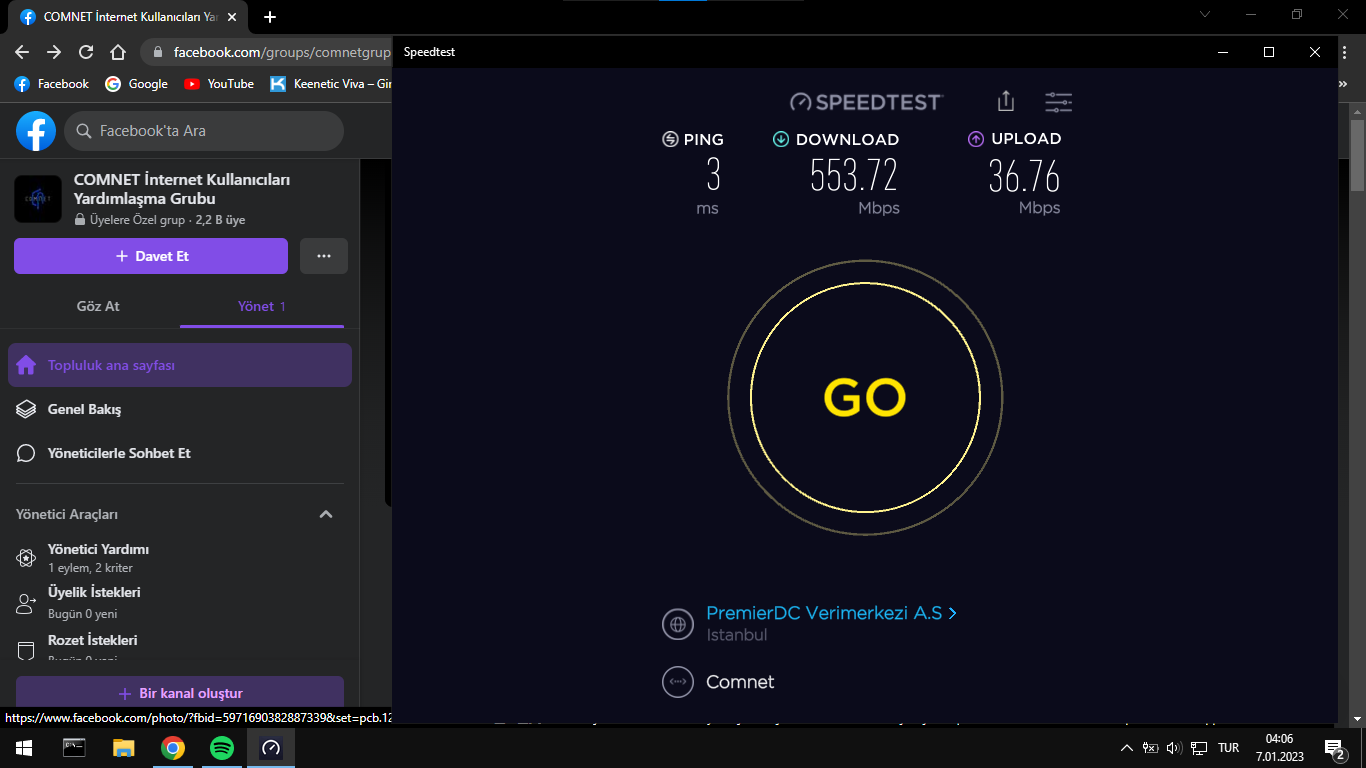The width and height of the screenshot is (1366, 768).
Task: Click the upload arrow icon
Action: click(976, 139)
